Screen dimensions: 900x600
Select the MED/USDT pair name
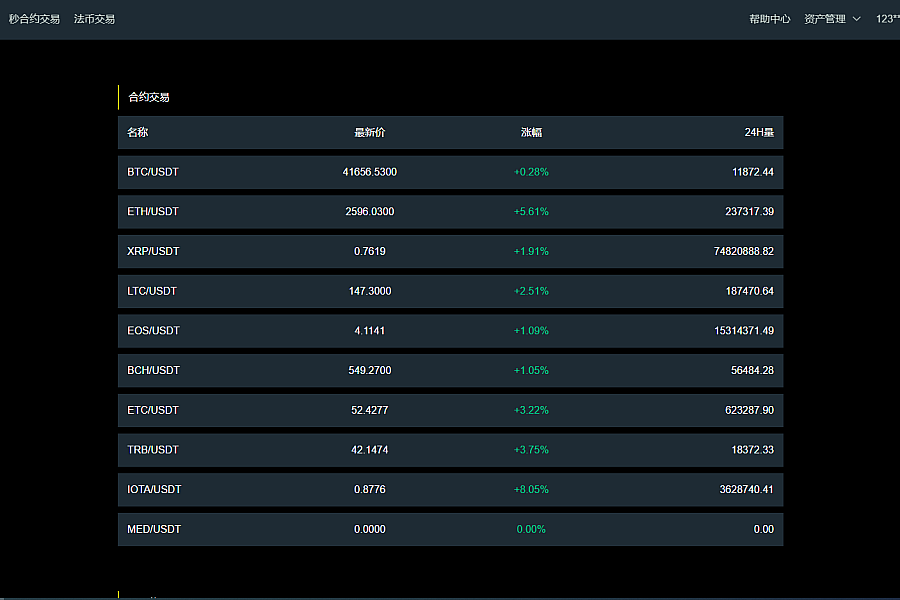click(x=154, y=529)
